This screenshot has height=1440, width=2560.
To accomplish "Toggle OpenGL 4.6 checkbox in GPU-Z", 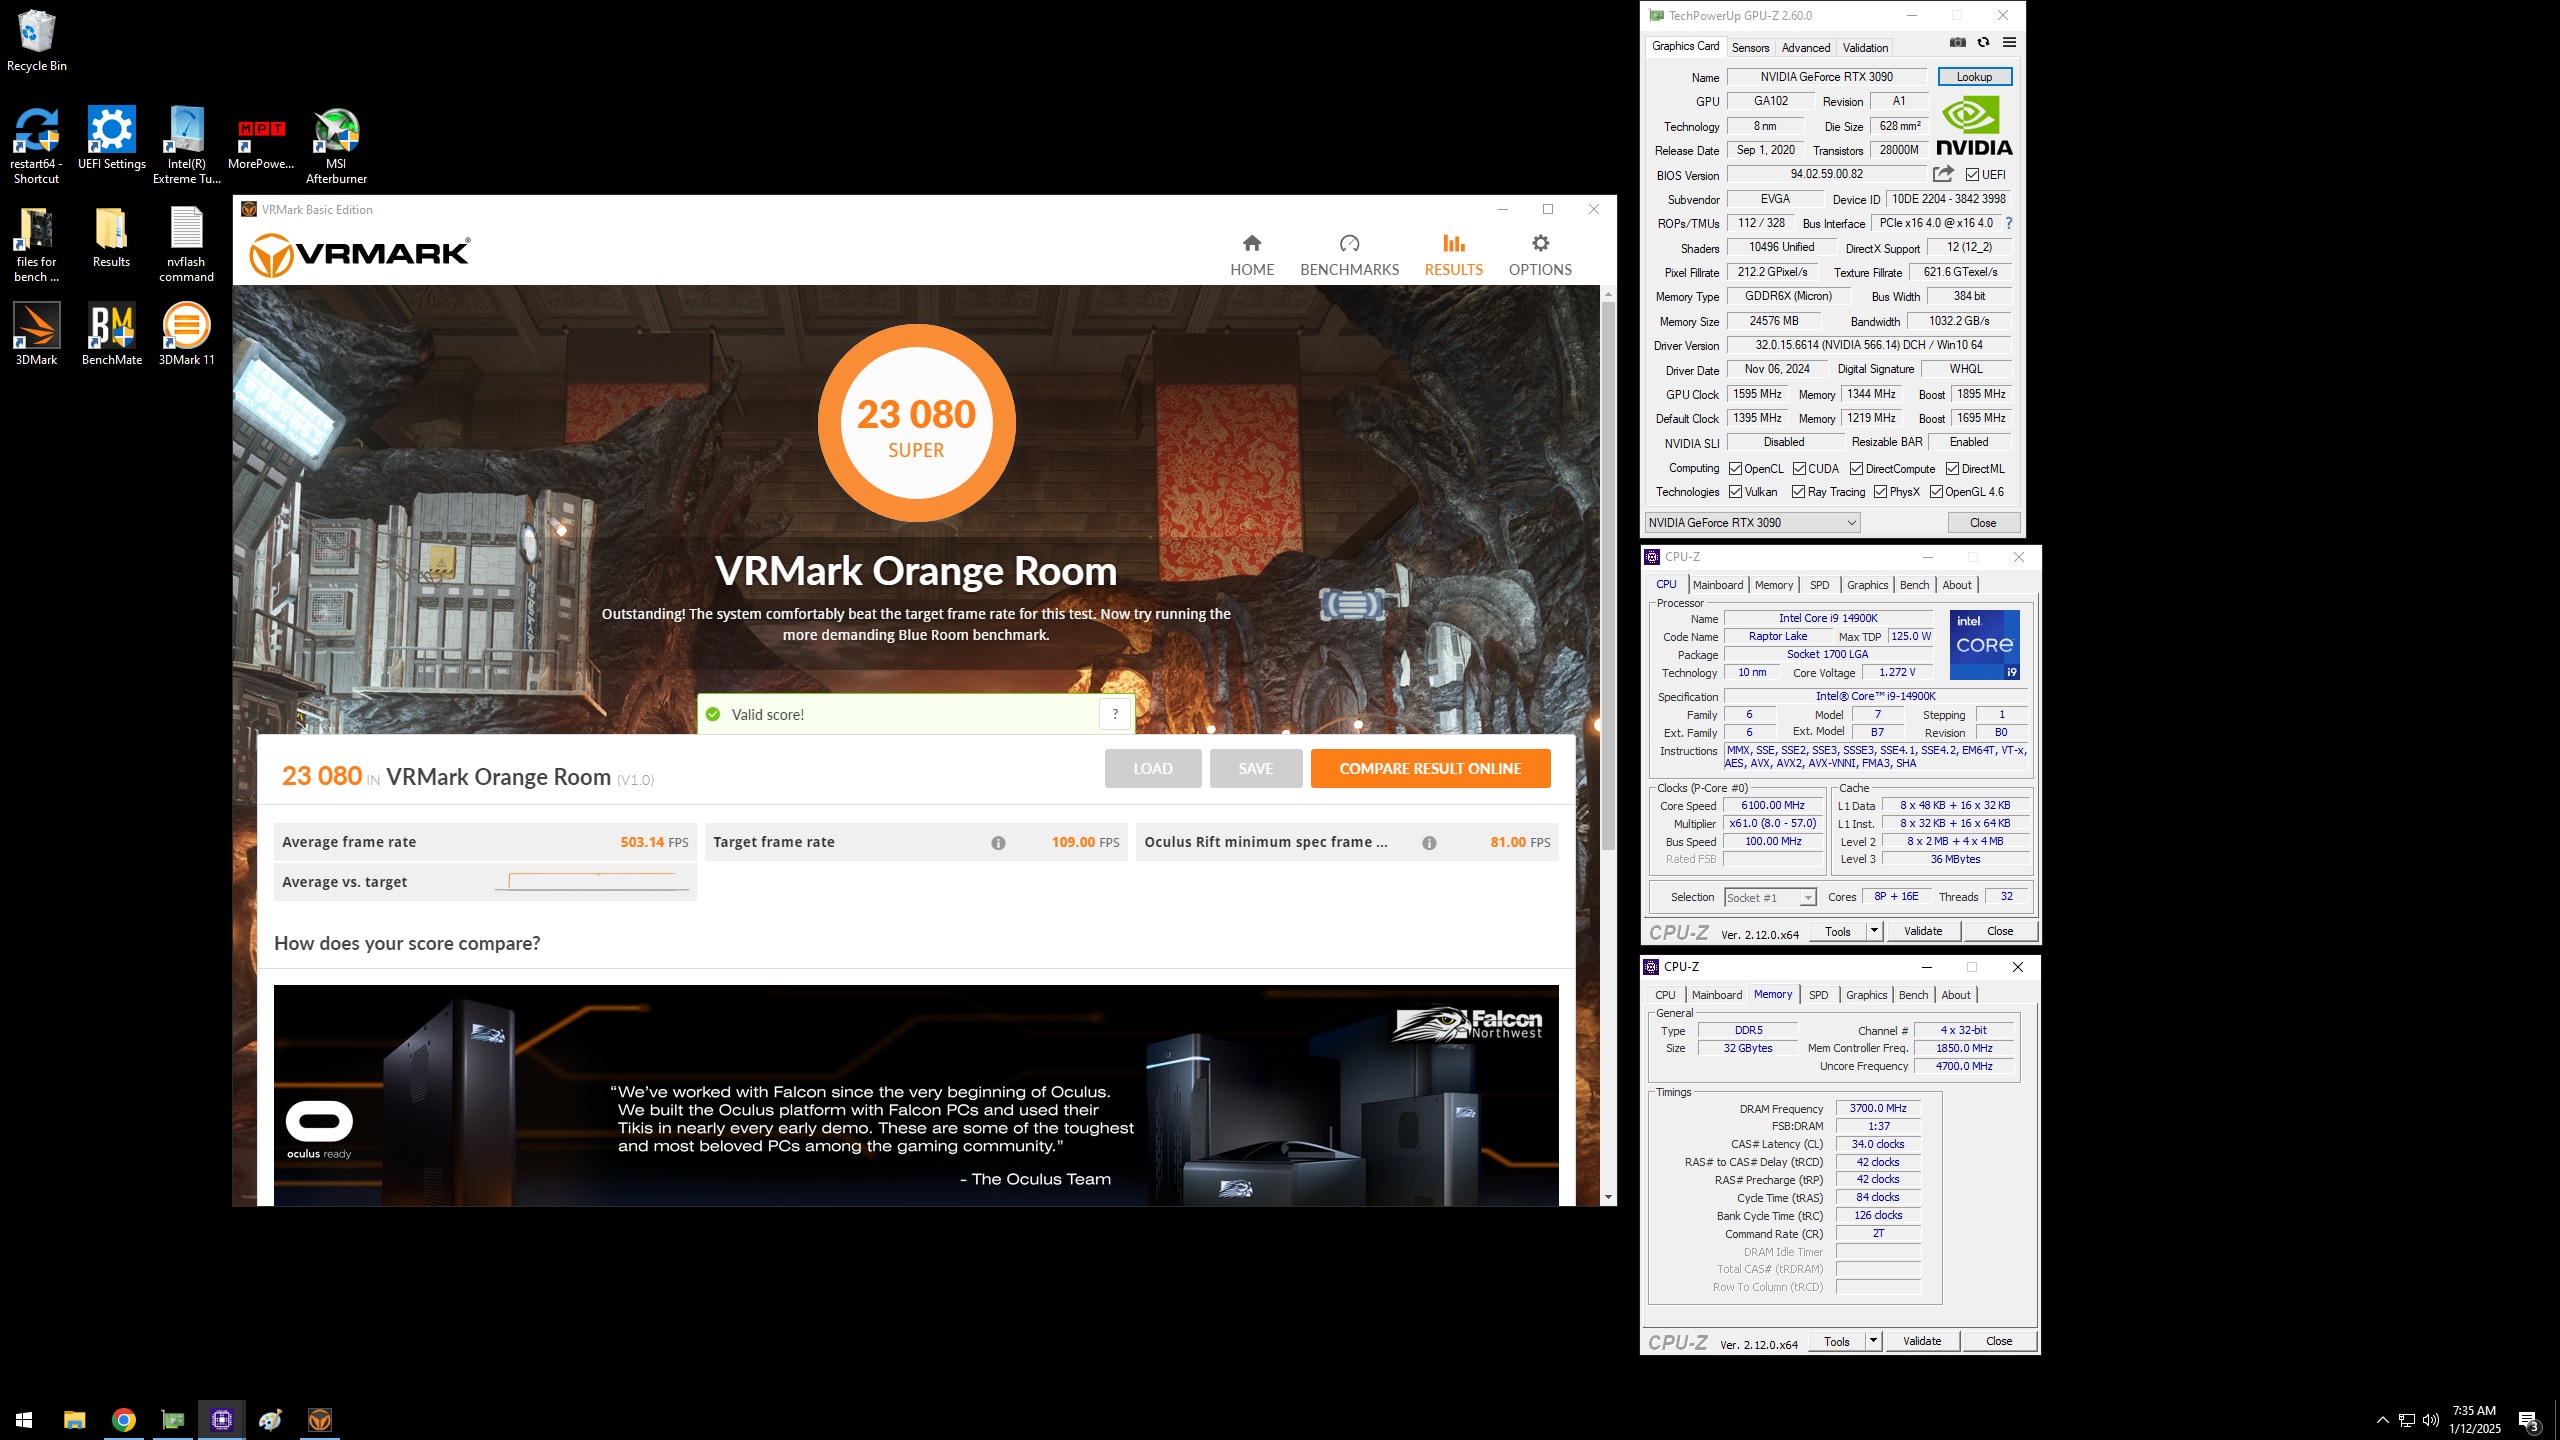I will pyautogui.click(x=1936, y=492).
